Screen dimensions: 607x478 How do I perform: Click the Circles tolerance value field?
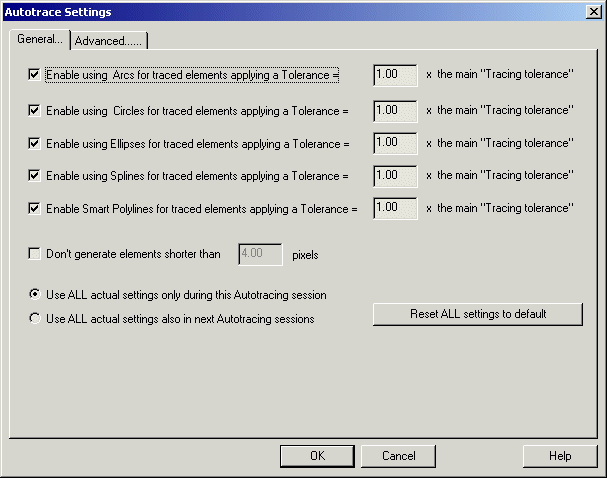(396, 110)
